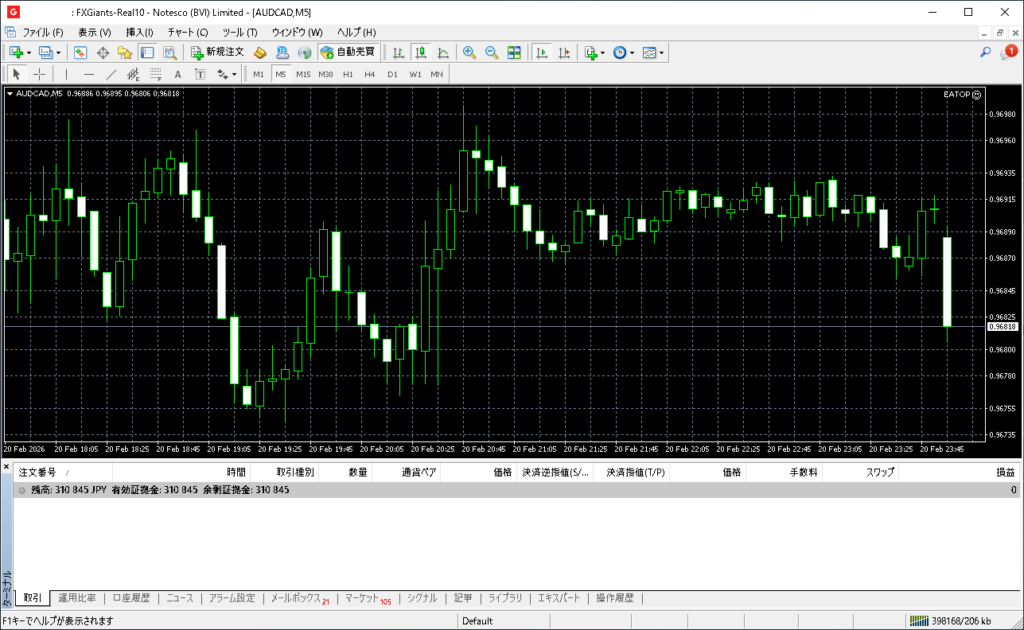Image resolution: width=1024 pixels, height=630 pixels.
Task: Click the zoom out magnifier icon
Action: point(491,52)
